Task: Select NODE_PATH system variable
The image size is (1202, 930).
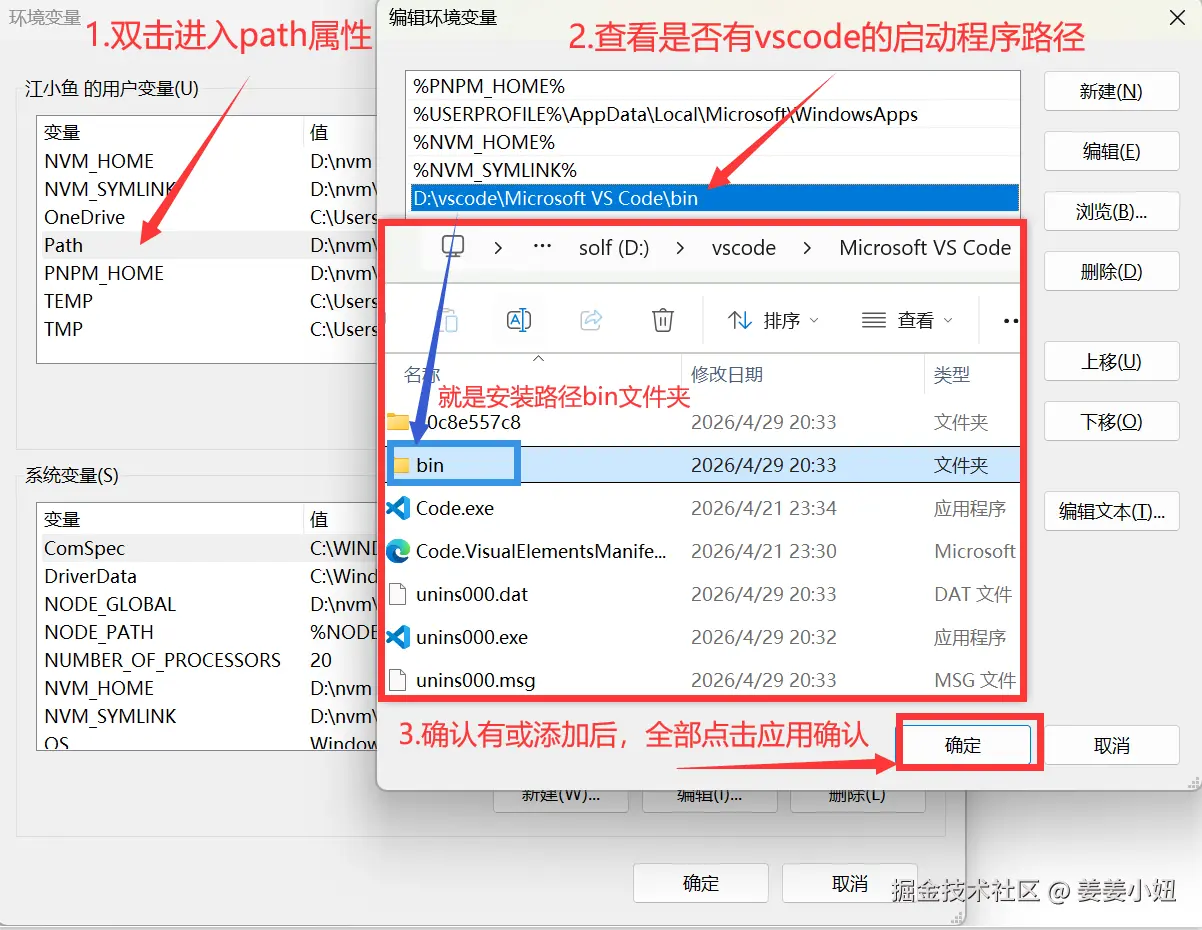Action: tap(208, 632)
